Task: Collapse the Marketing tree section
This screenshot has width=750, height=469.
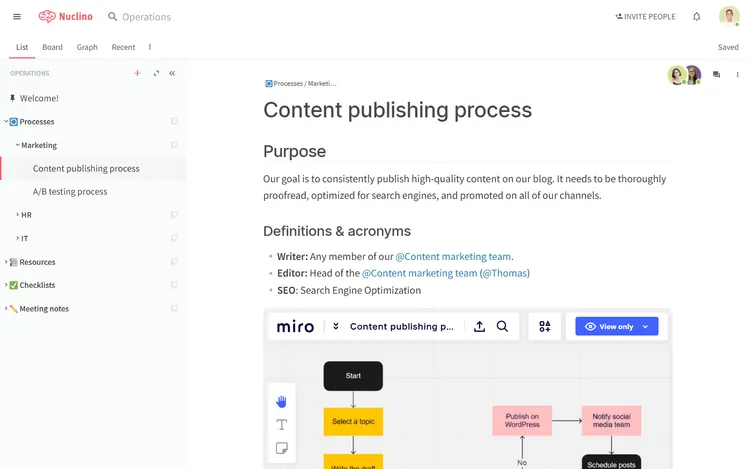Action: 18,145
